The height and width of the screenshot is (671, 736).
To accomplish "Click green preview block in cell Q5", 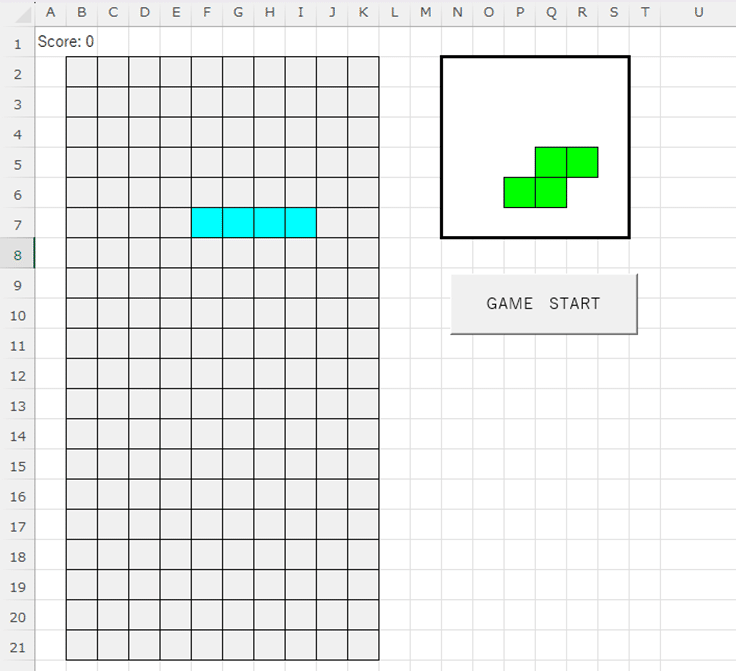I will tap(551, 162).
